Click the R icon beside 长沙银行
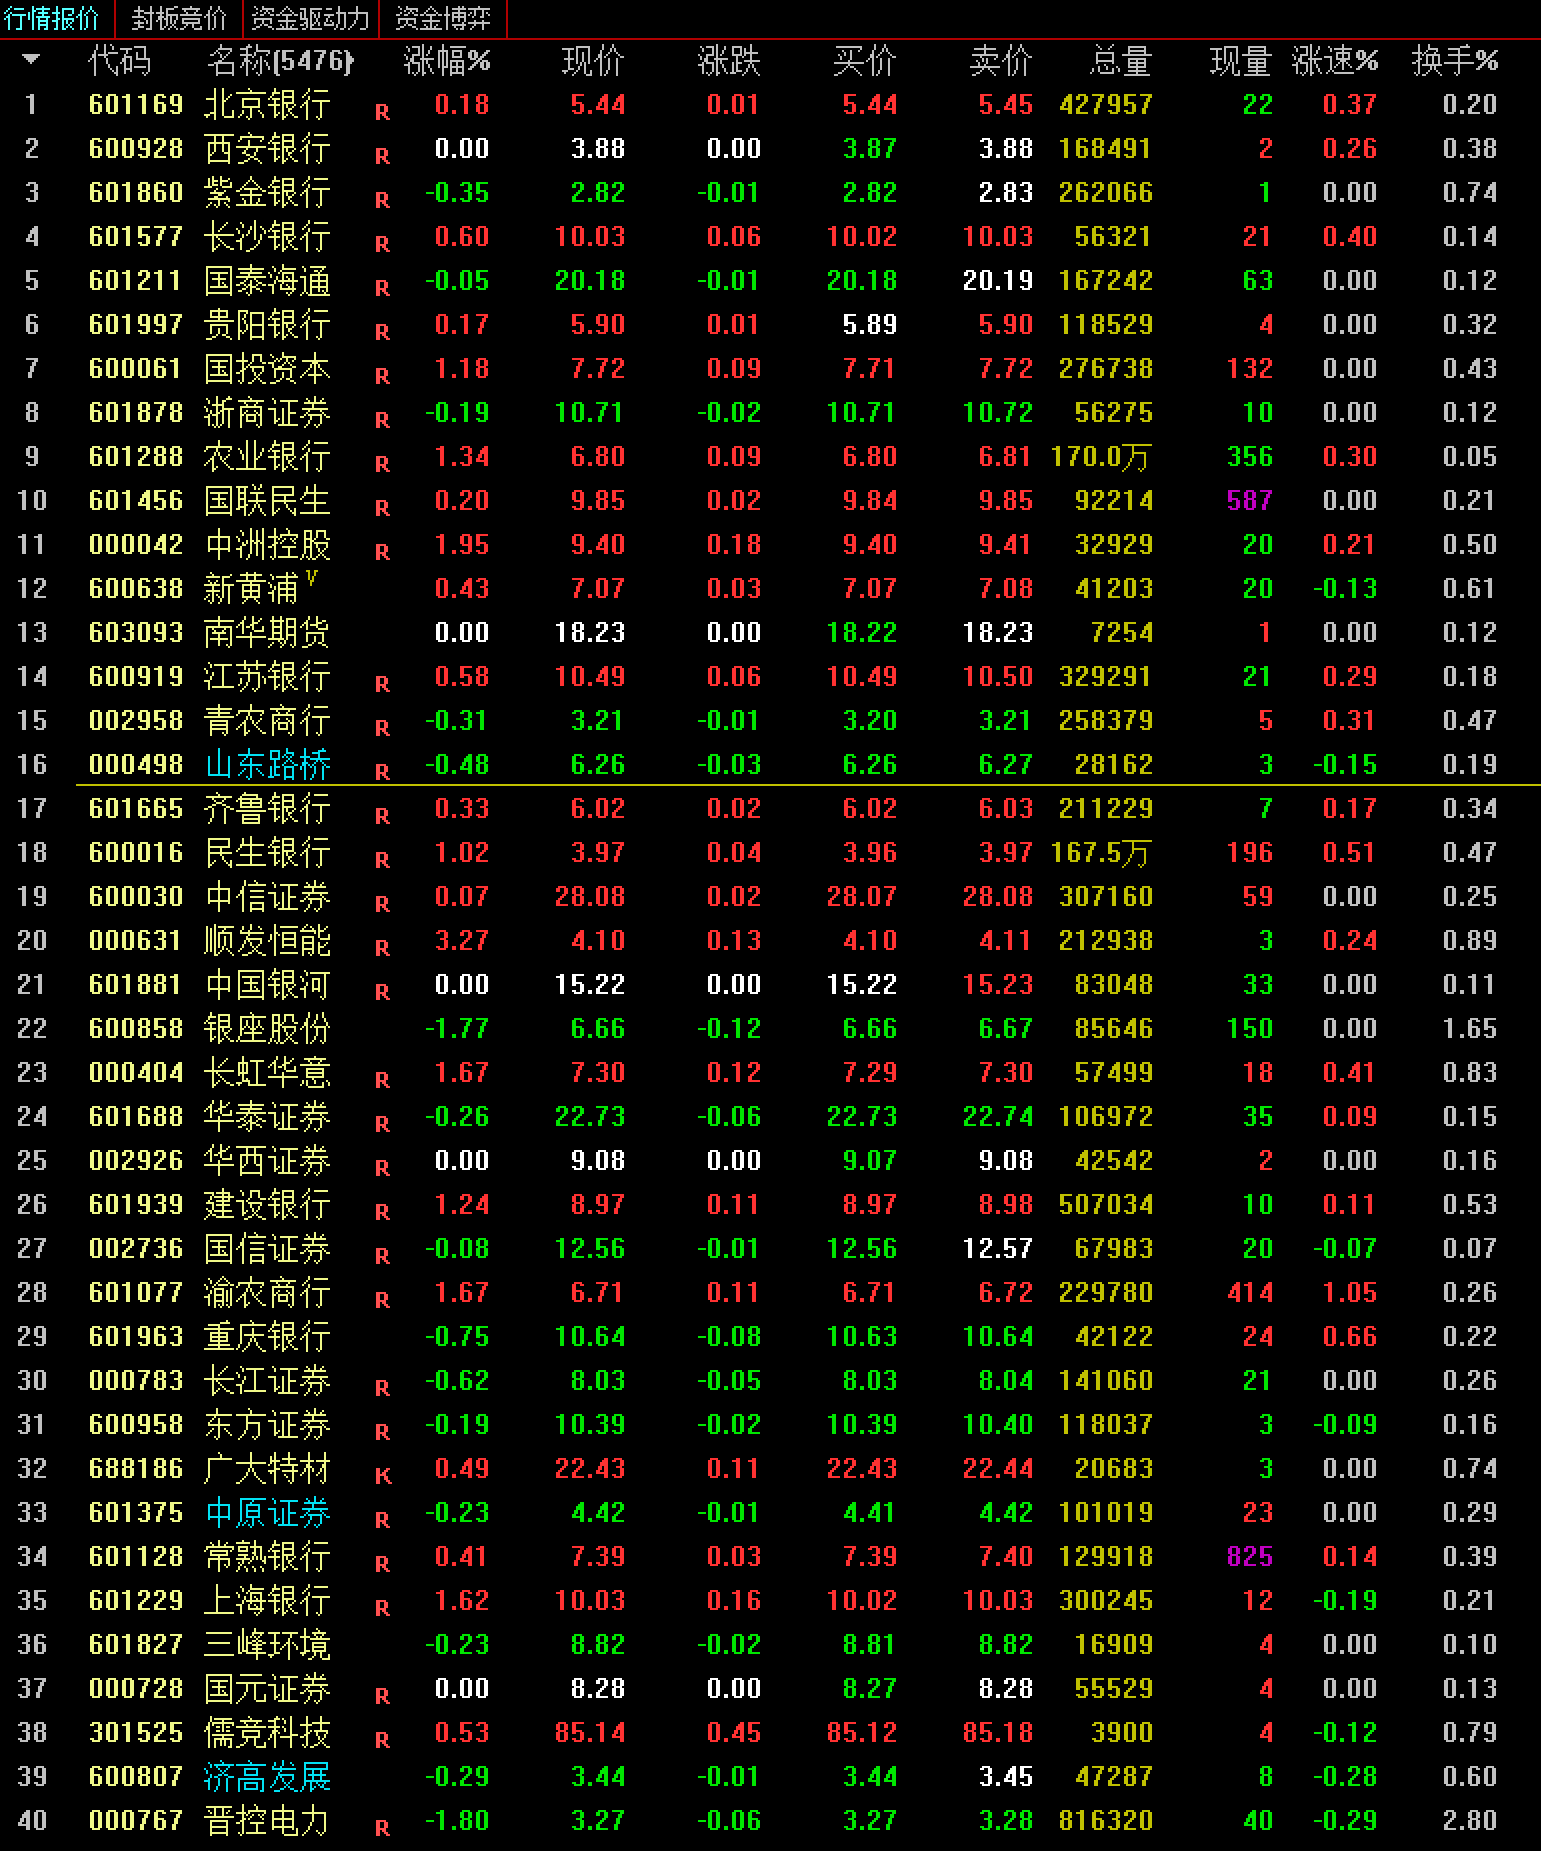The width and height of the screenshot is (1541, 1851). [382, 244]
